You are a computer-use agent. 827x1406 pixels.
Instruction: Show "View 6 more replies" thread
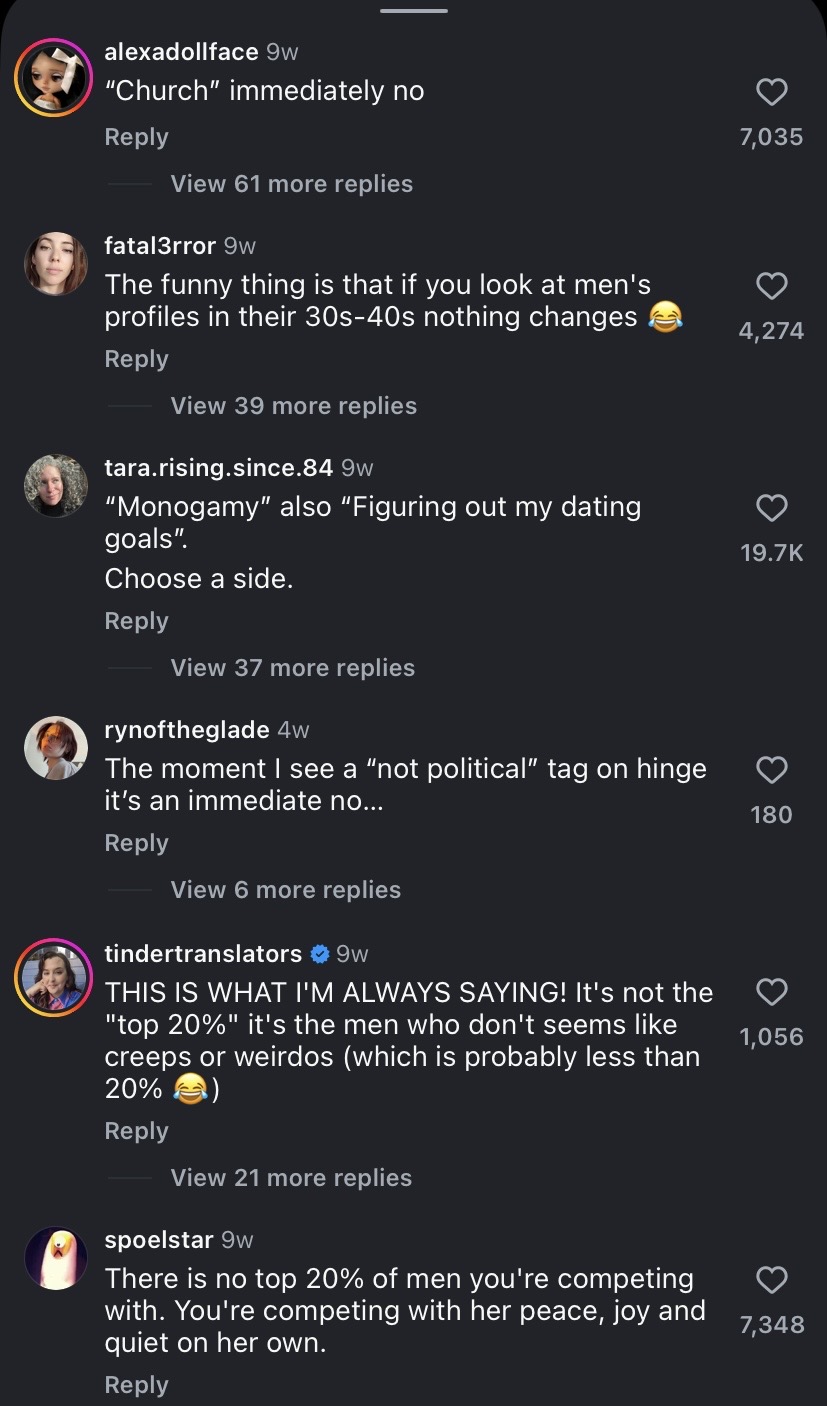pyautogui.click(x=285, y=890)
